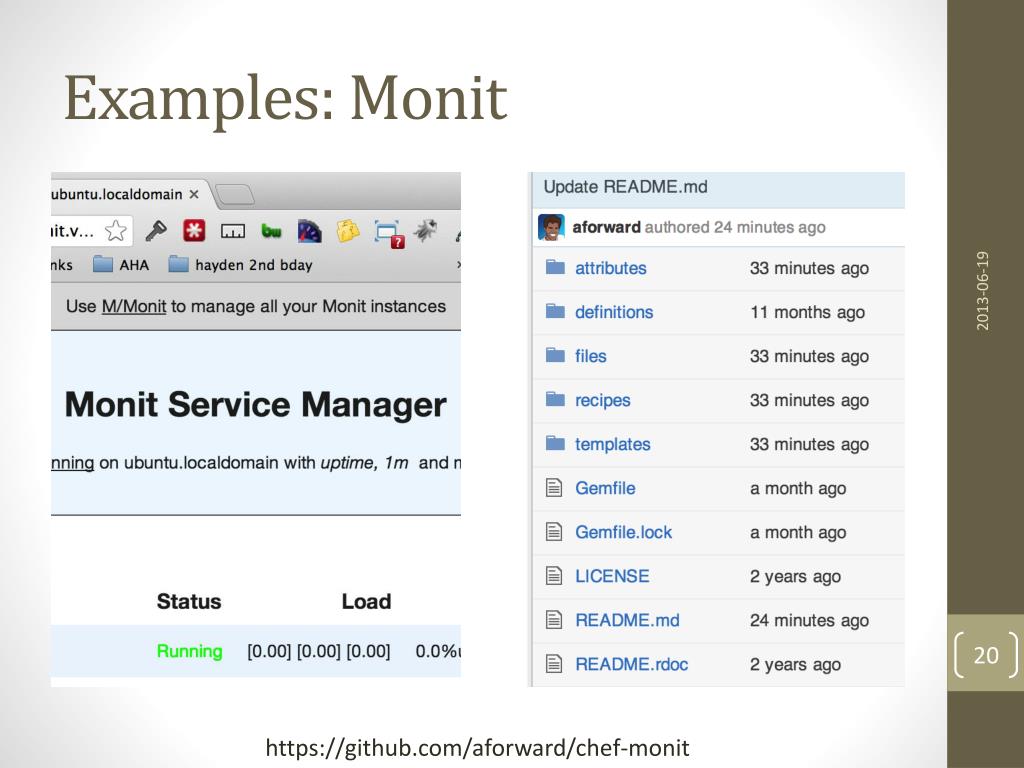This screenshot has width=1024, height=768.
Task: Open the templates folder
Action: tap(613, 444)
